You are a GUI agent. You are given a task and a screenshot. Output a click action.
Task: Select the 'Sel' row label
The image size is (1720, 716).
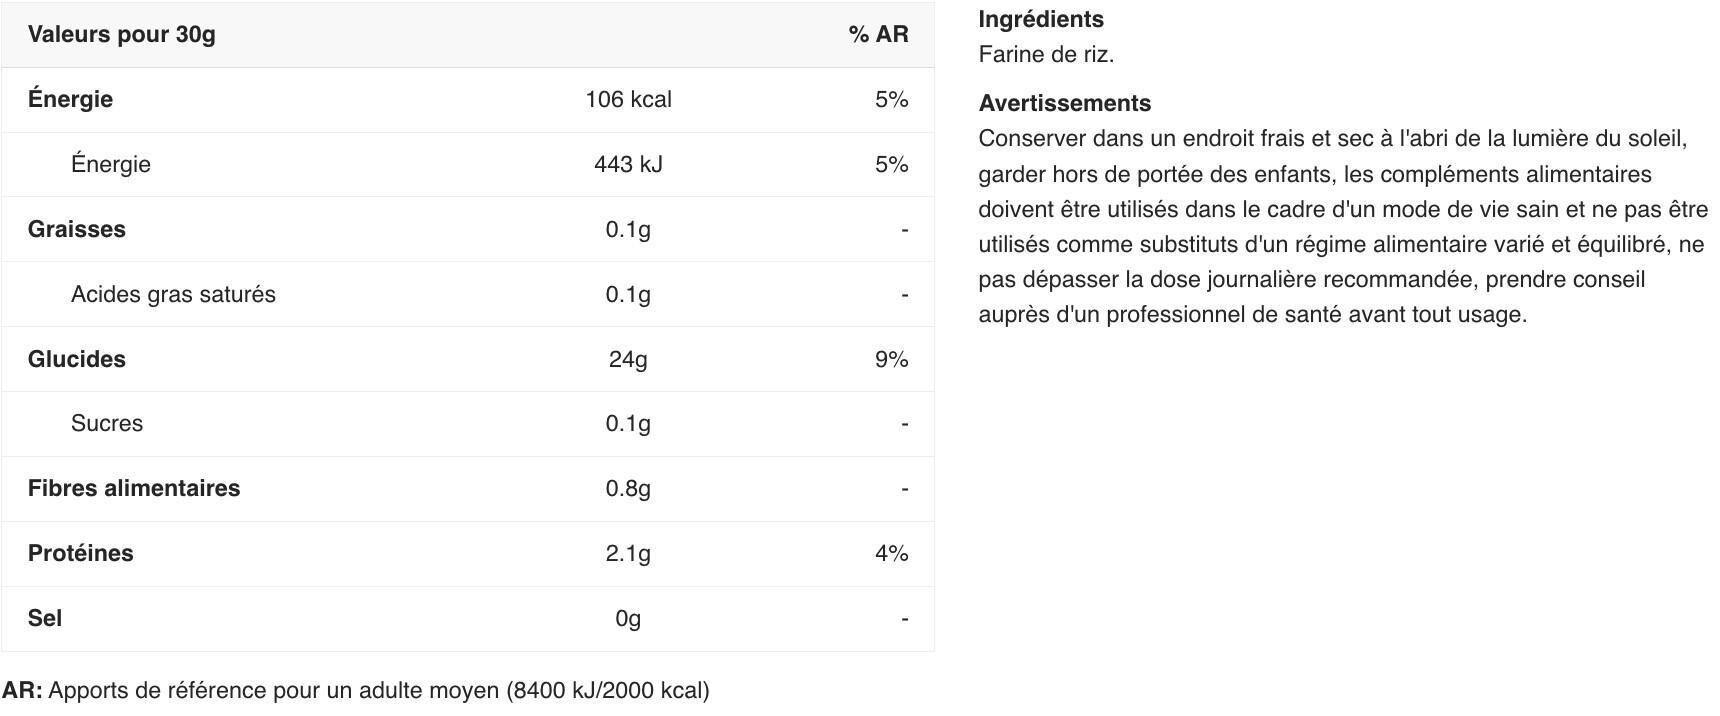[x=45, y=618]
